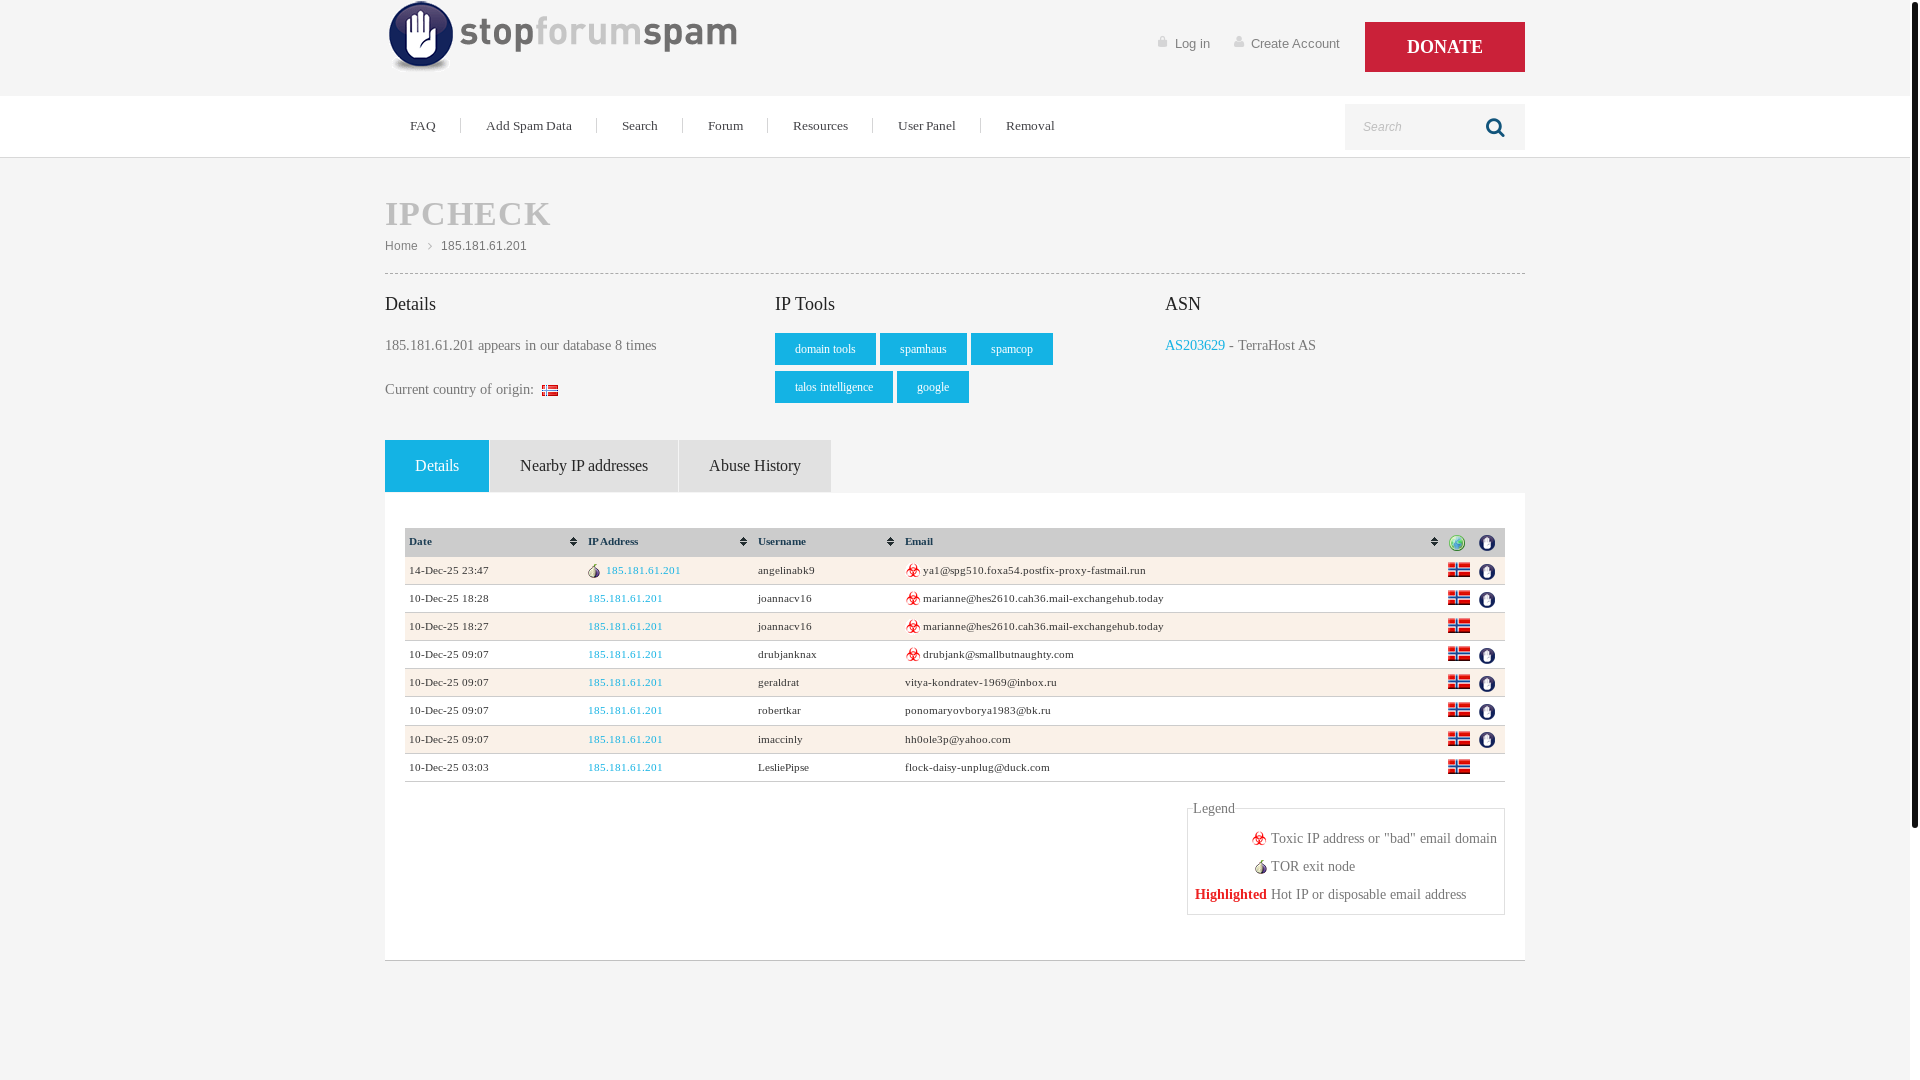Click the Home breadcrumb link
1920x1080 pixels.
(x=401, y=246)
